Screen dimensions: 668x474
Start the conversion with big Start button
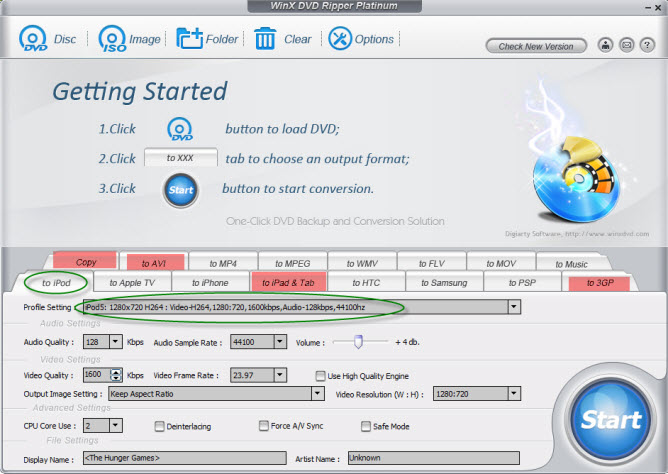(610, 420)
